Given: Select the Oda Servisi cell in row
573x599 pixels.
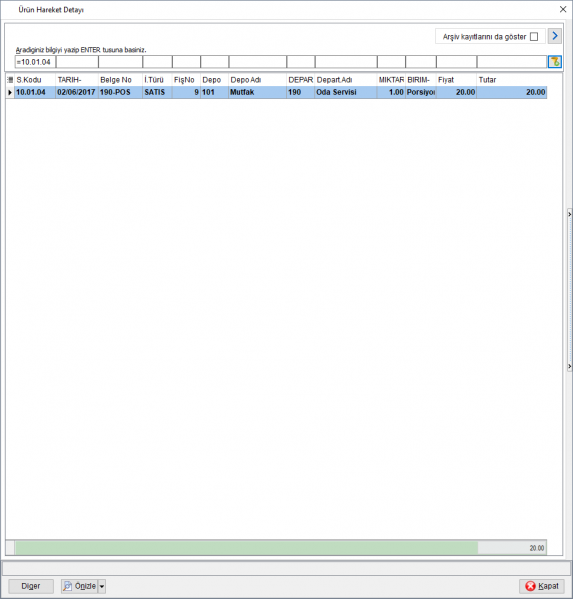Looking at the screenshot, I should click(346, 92).
